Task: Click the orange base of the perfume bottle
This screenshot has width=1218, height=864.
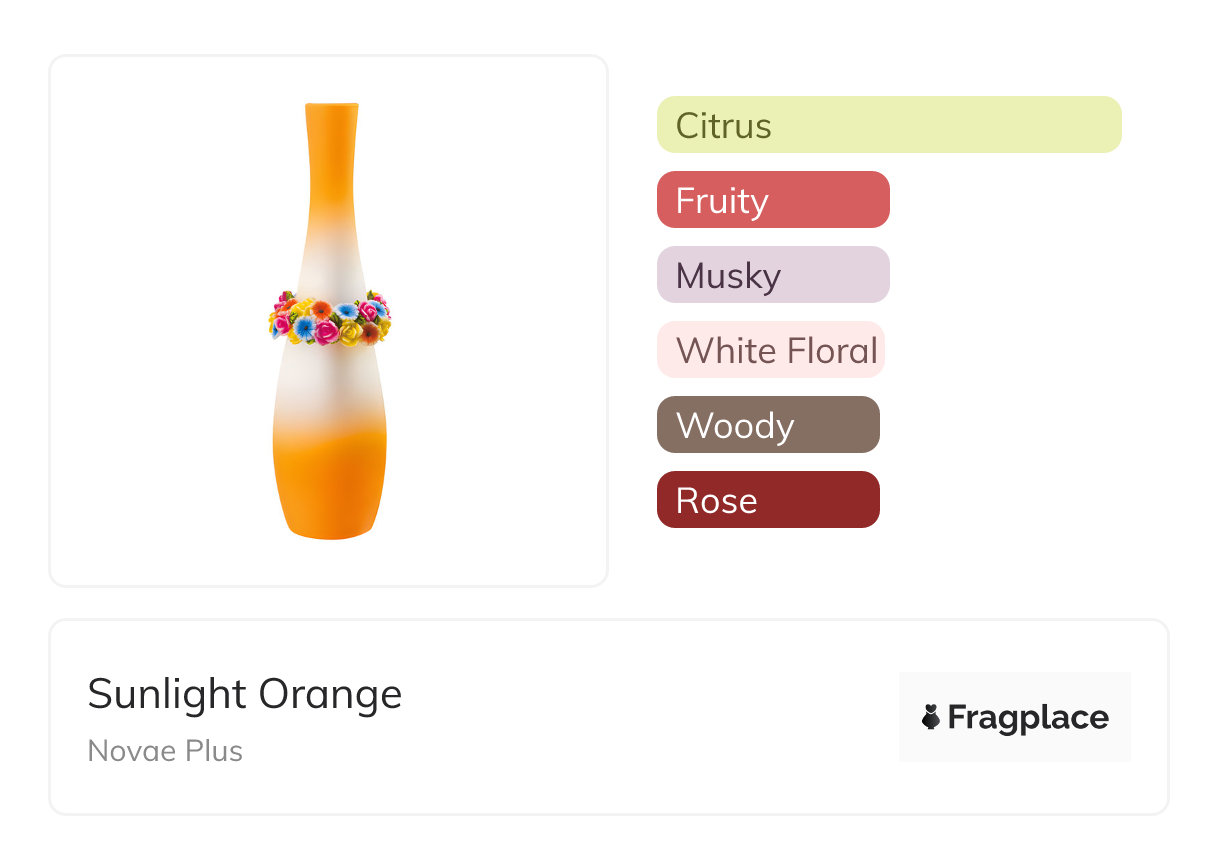Action: (x=330, y=490)
